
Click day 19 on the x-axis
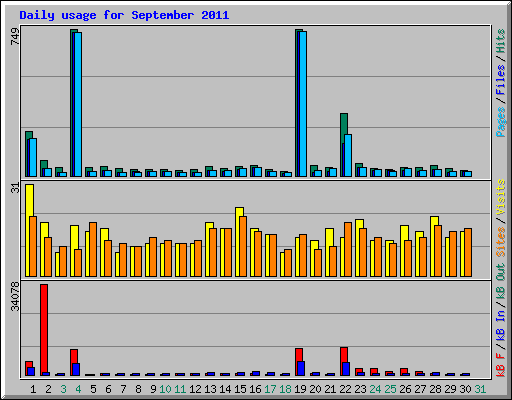click(300, 389)
